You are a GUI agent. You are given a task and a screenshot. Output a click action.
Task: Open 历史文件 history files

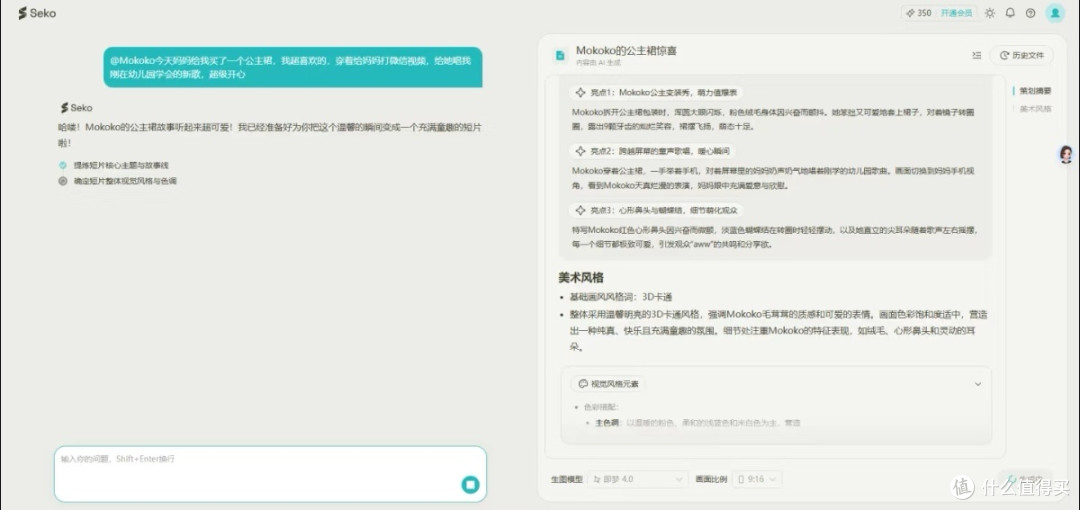[1021, 55]
